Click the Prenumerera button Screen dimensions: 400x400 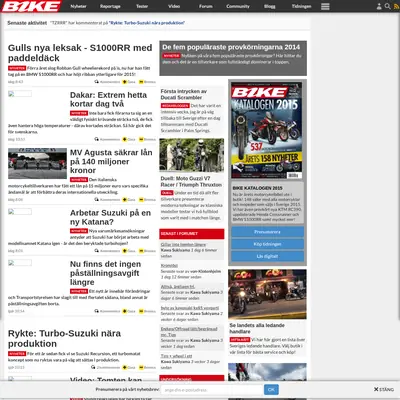(x=267, y=232)
